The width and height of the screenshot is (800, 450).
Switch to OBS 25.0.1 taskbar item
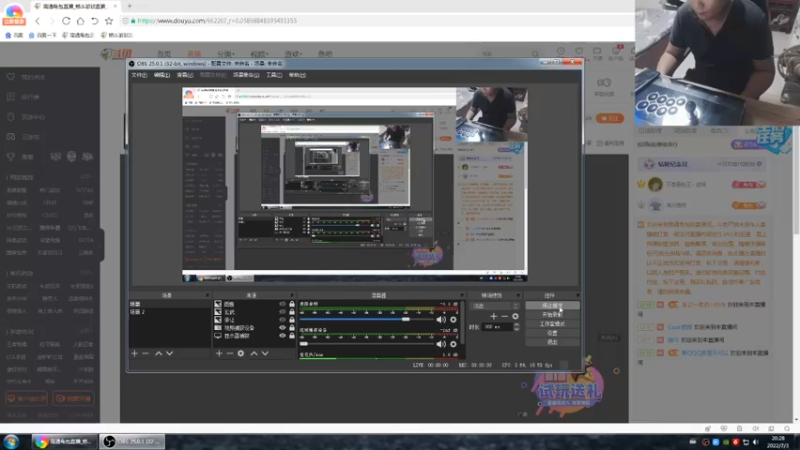[x=132, y=442]
